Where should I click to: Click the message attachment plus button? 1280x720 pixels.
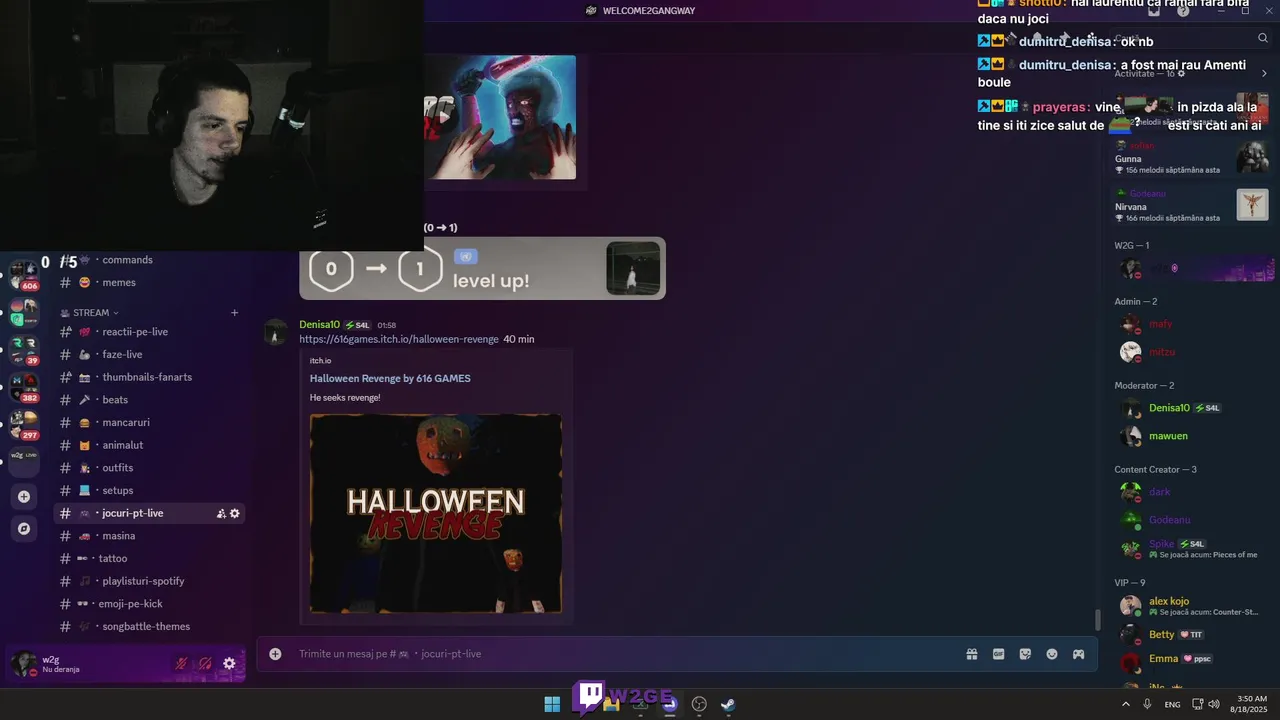(275, 654)
